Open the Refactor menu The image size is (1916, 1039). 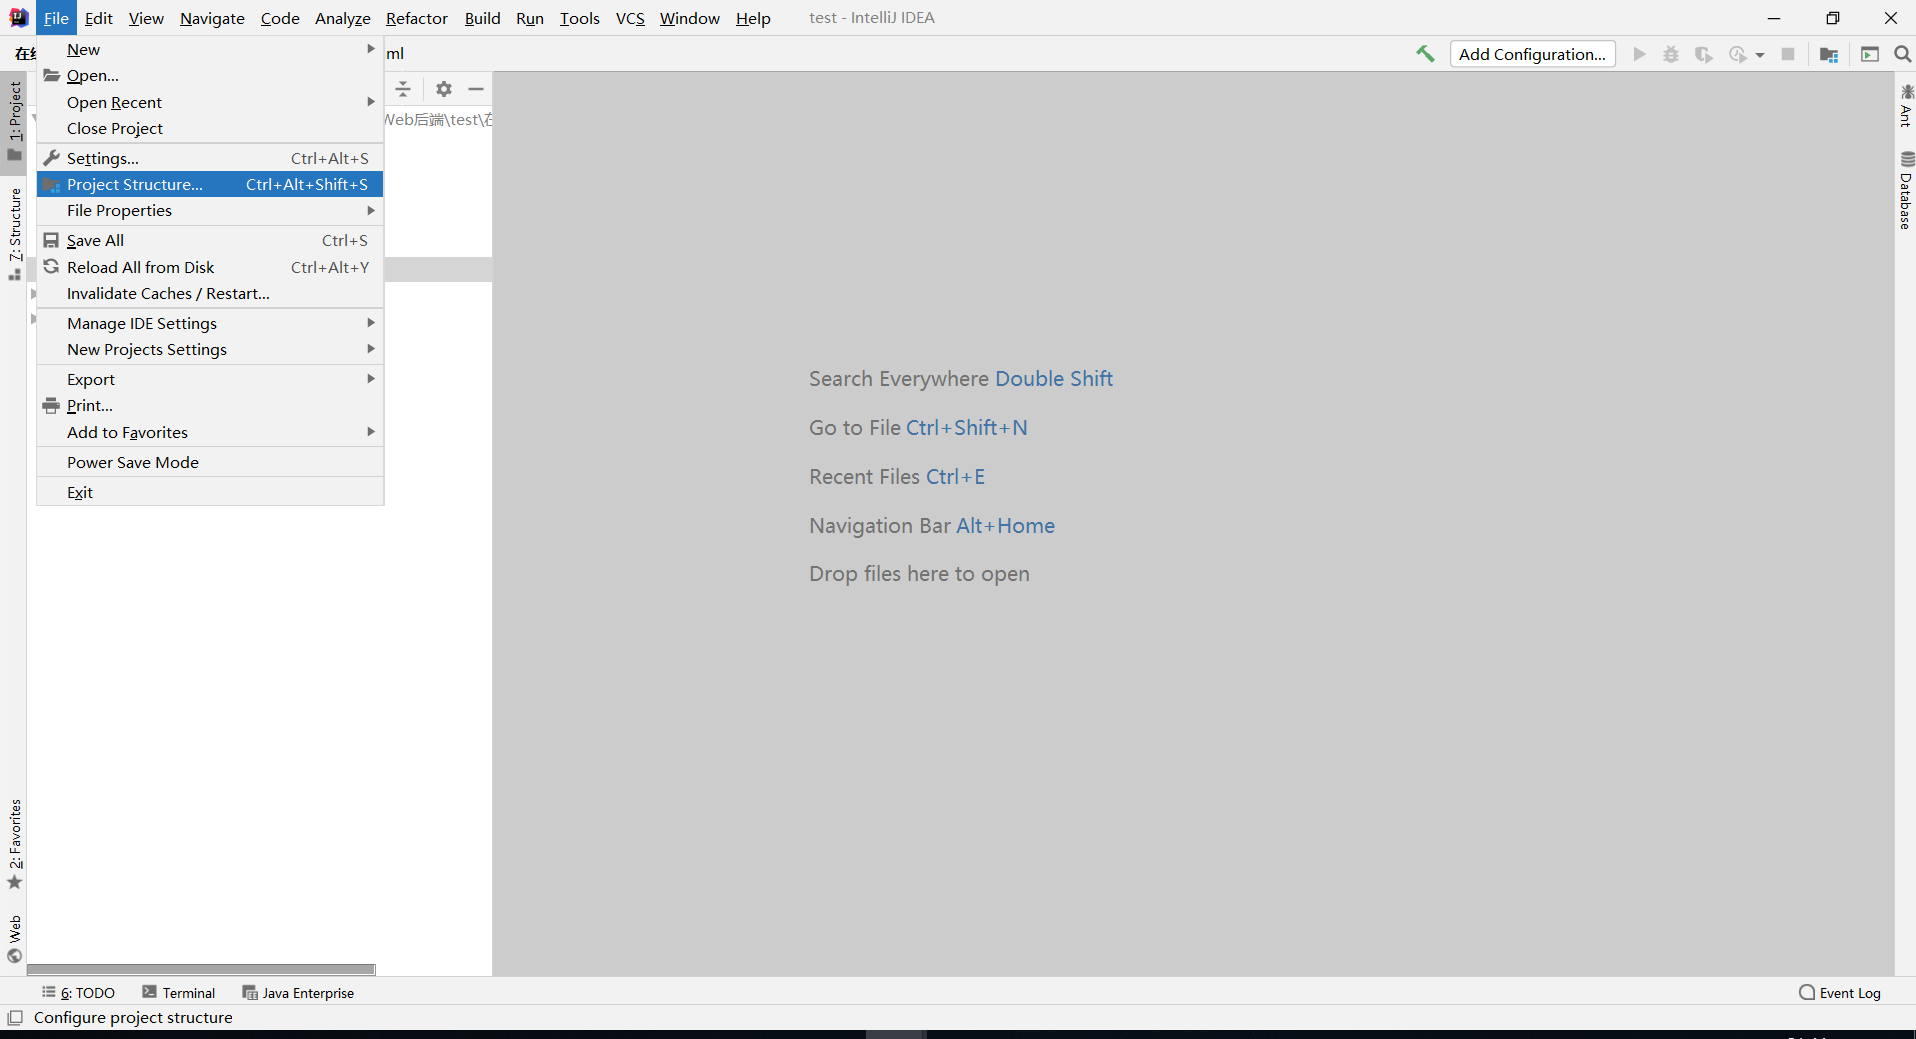pyautogui.click(x=417, y=18)
